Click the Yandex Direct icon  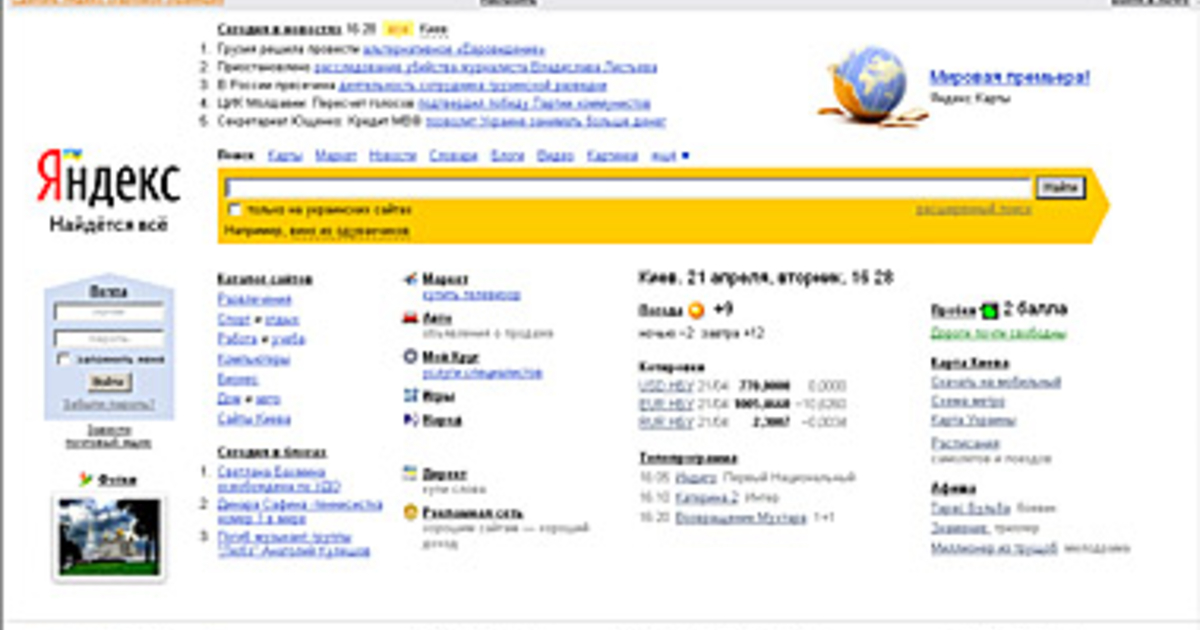click(x=410, y=473)
